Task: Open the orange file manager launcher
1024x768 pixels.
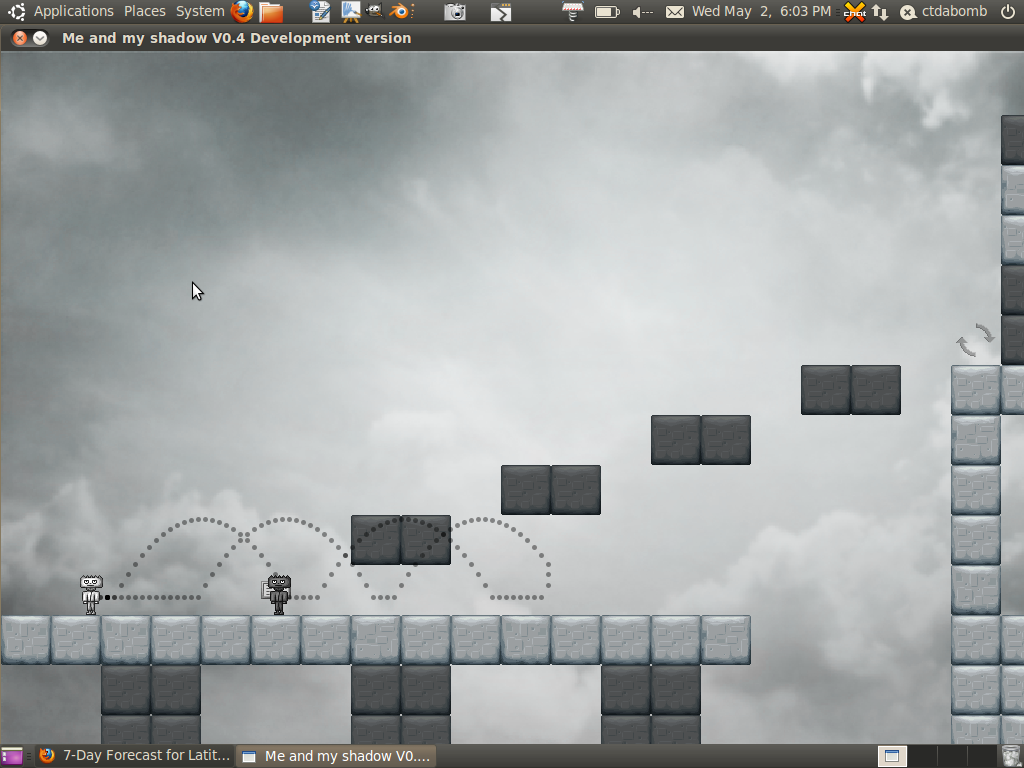Action: coord(271,12)
